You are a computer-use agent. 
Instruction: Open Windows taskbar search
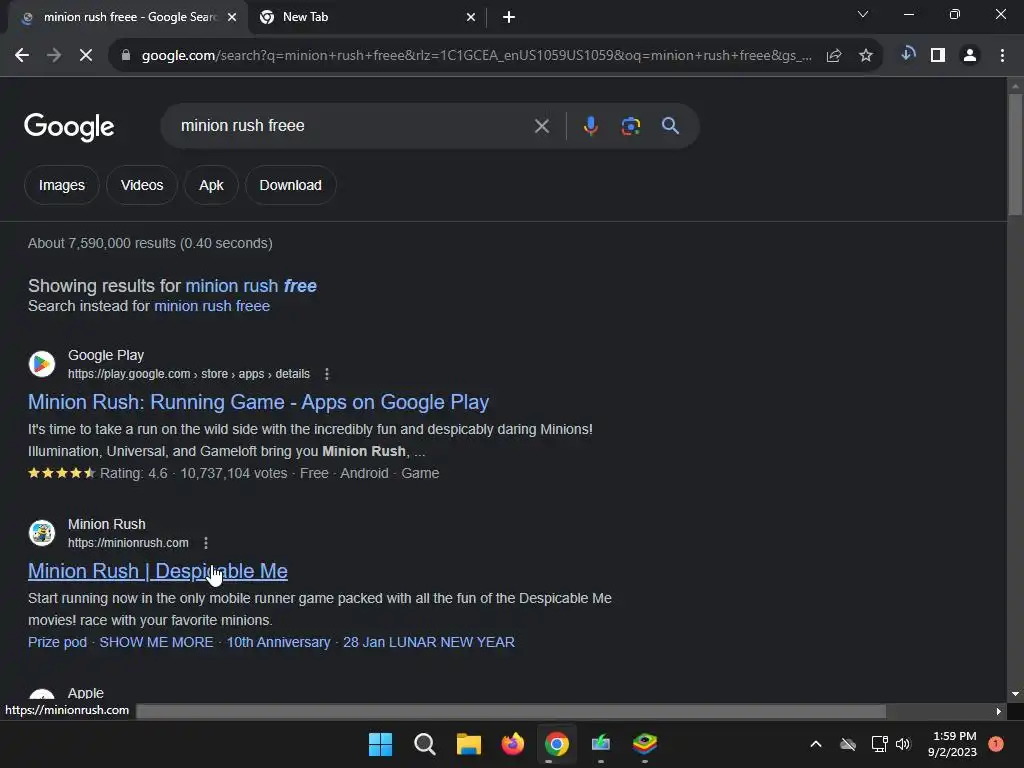tap(424, 744)
